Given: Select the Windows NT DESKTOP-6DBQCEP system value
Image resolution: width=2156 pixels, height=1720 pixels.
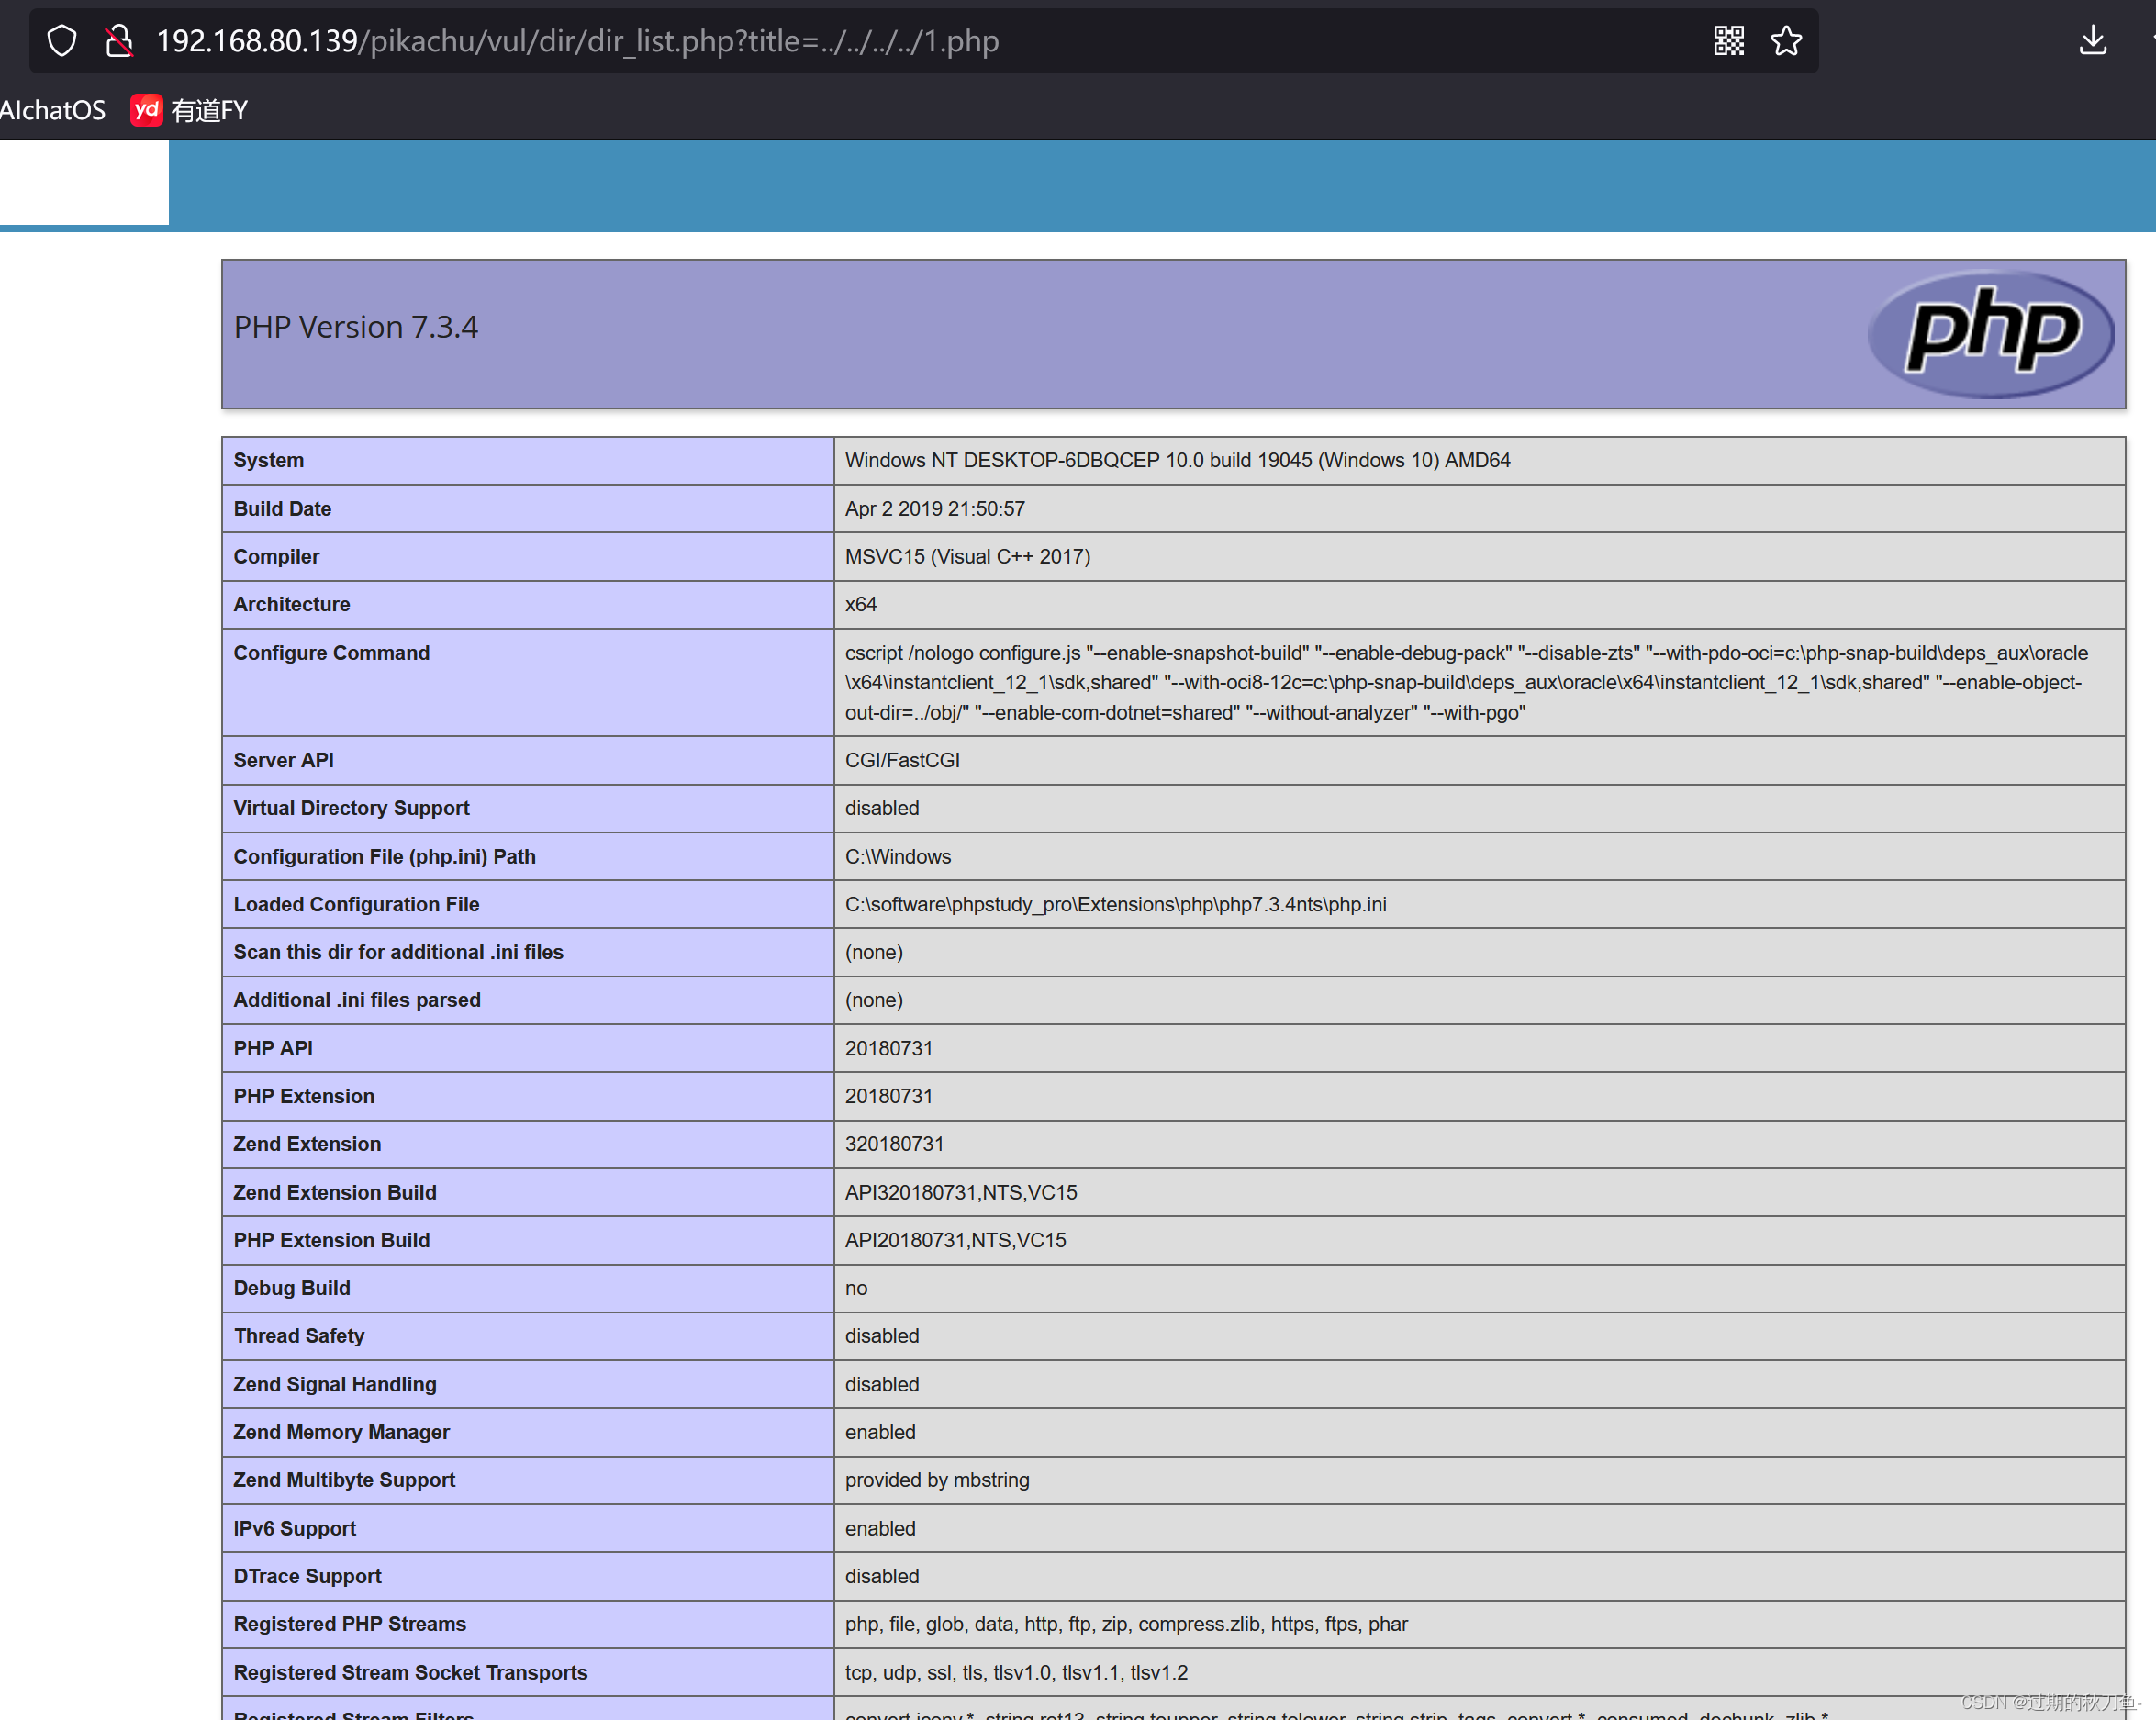Looking at the screenshot, I should point(1177,460).
